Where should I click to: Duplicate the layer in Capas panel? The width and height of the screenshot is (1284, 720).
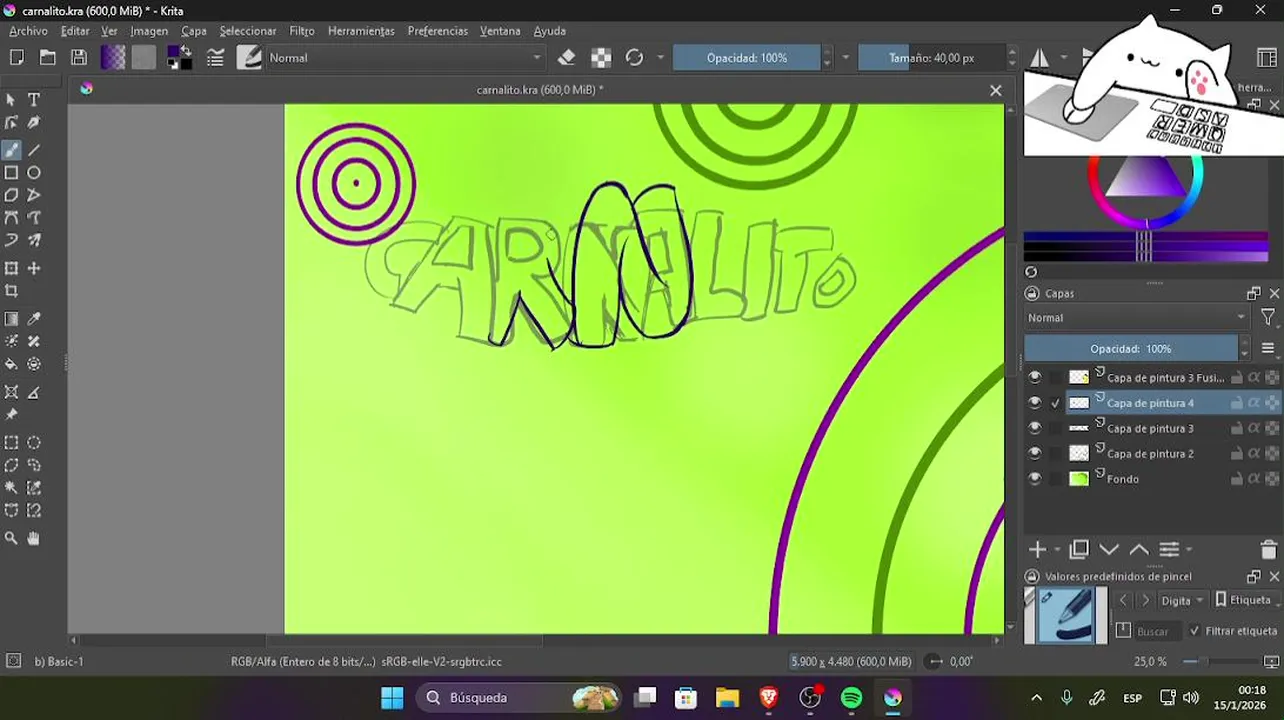1079,549
